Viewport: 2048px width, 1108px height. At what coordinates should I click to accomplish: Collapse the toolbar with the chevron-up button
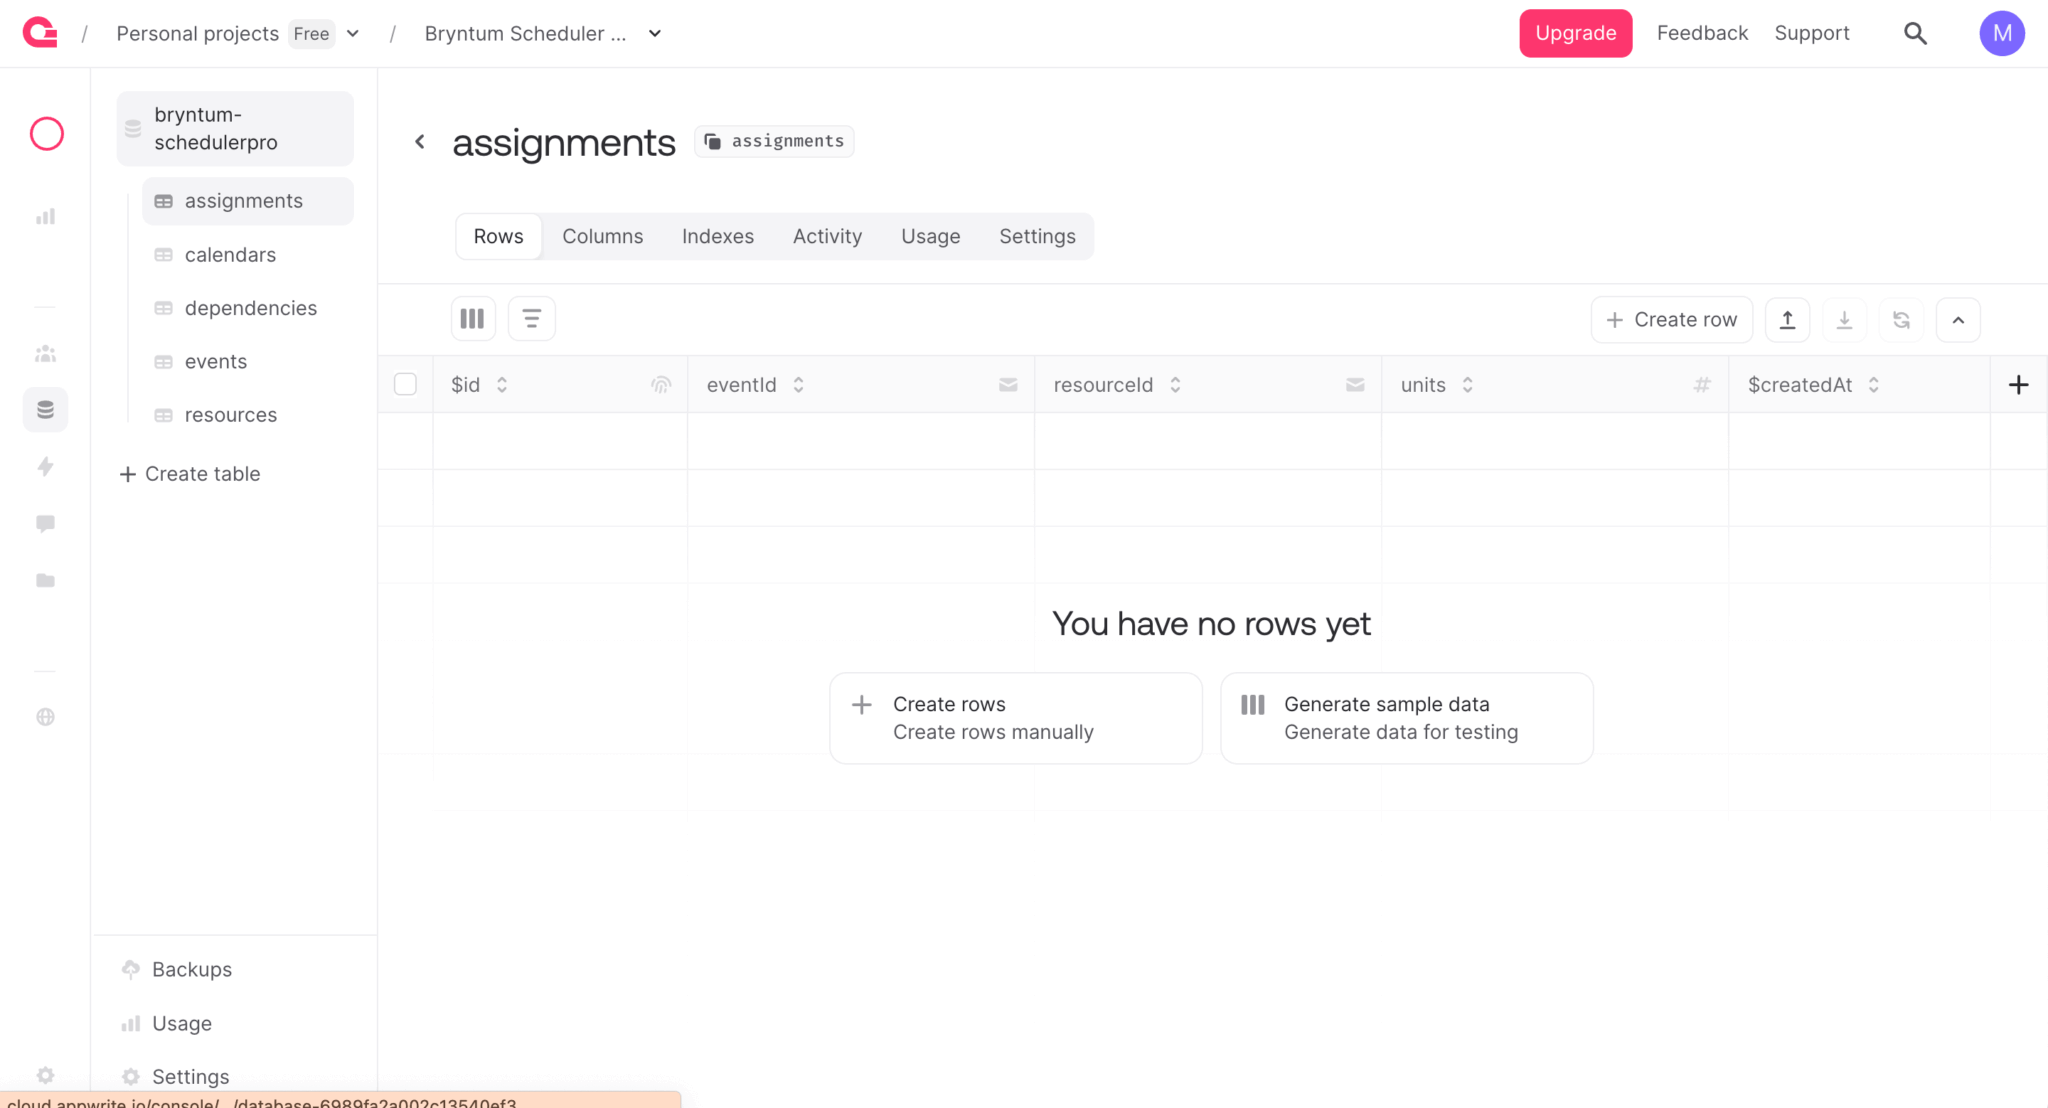point(1958,320)
